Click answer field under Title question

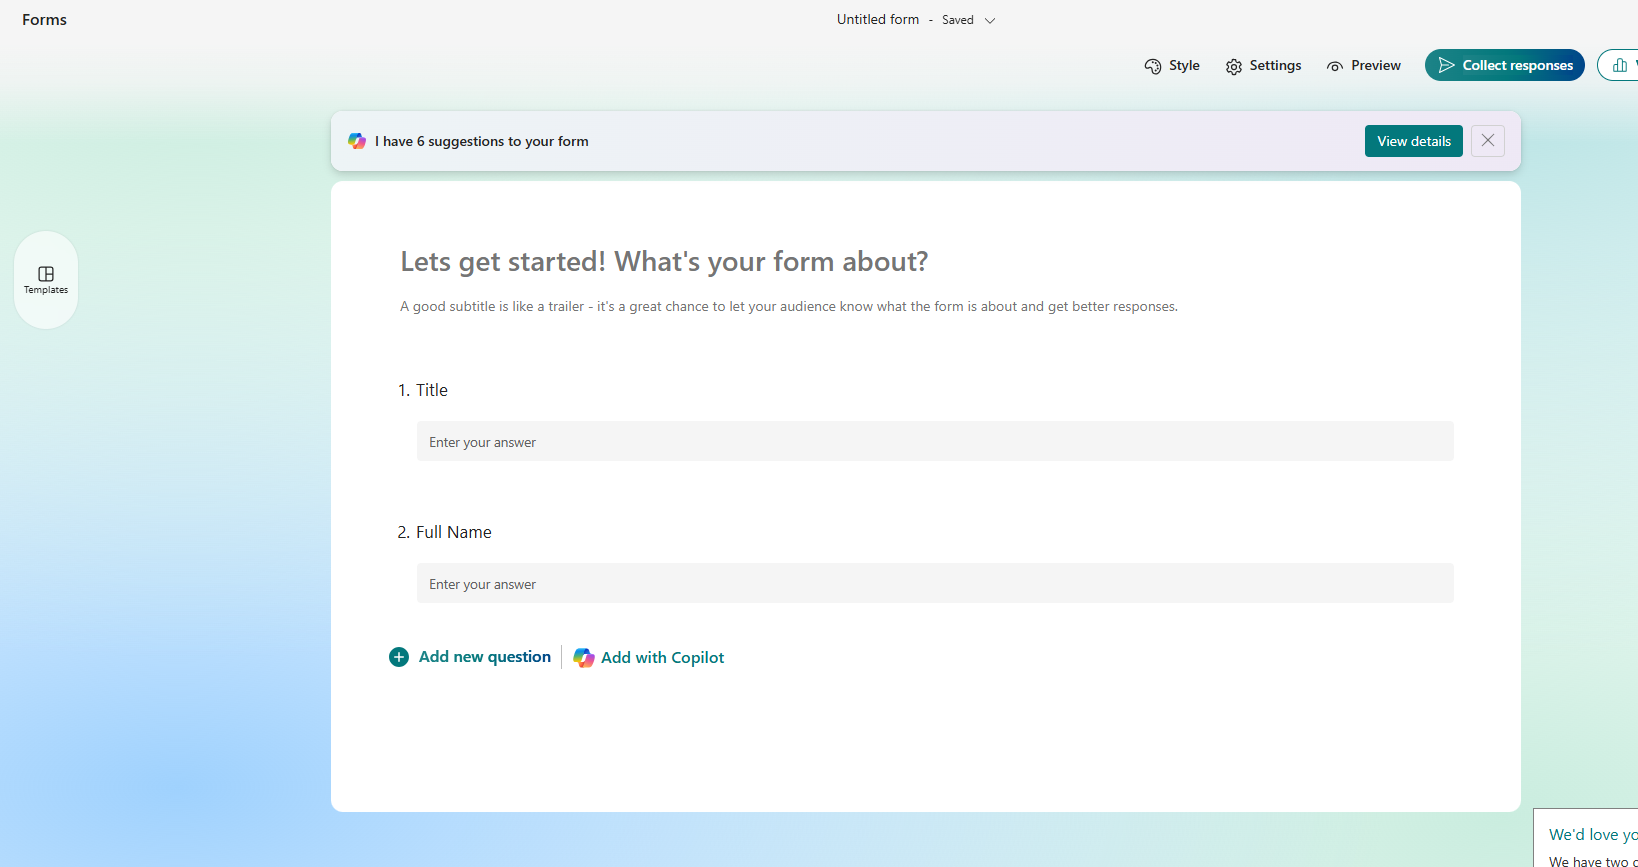934,442
